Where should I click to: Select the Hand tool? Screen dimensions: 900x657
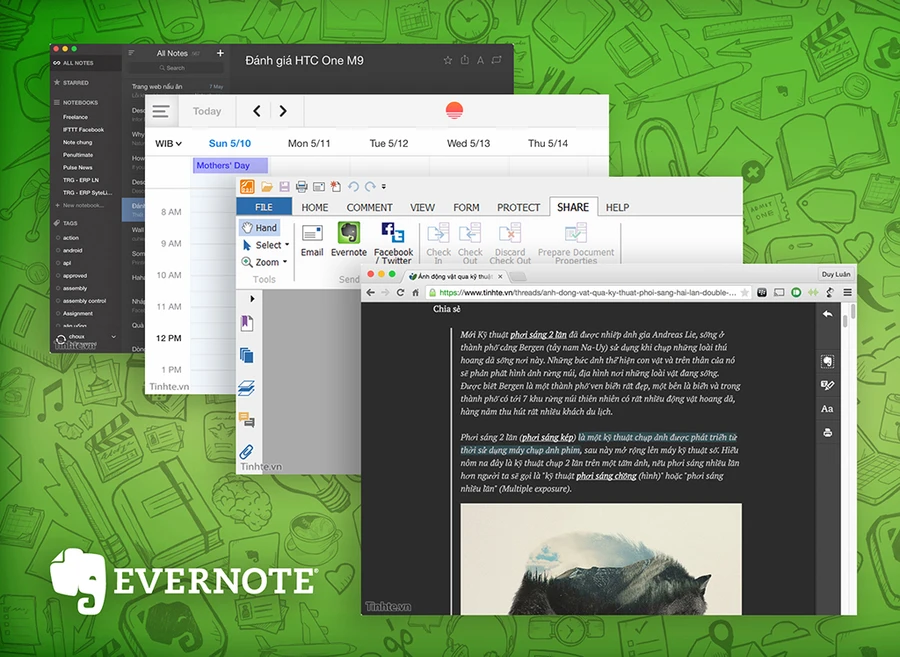[x=259, y=228]
